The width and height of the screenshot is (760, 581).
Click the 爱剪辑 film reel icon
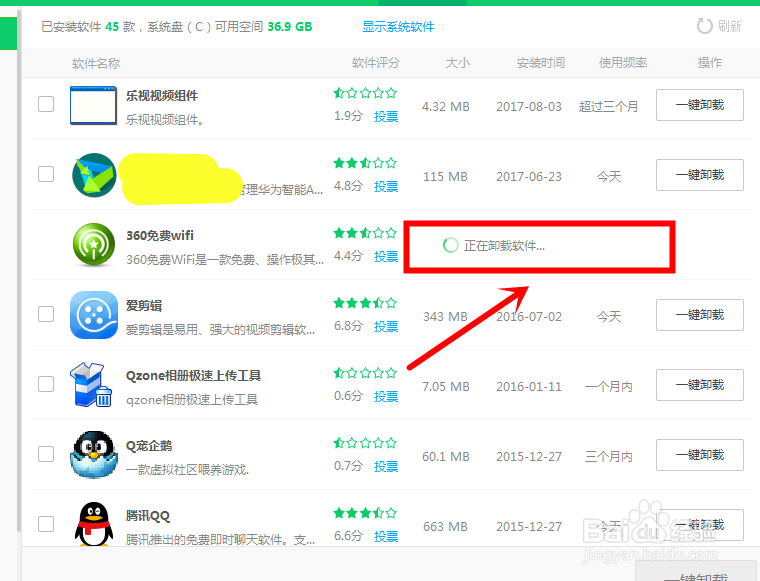[94, 315]
